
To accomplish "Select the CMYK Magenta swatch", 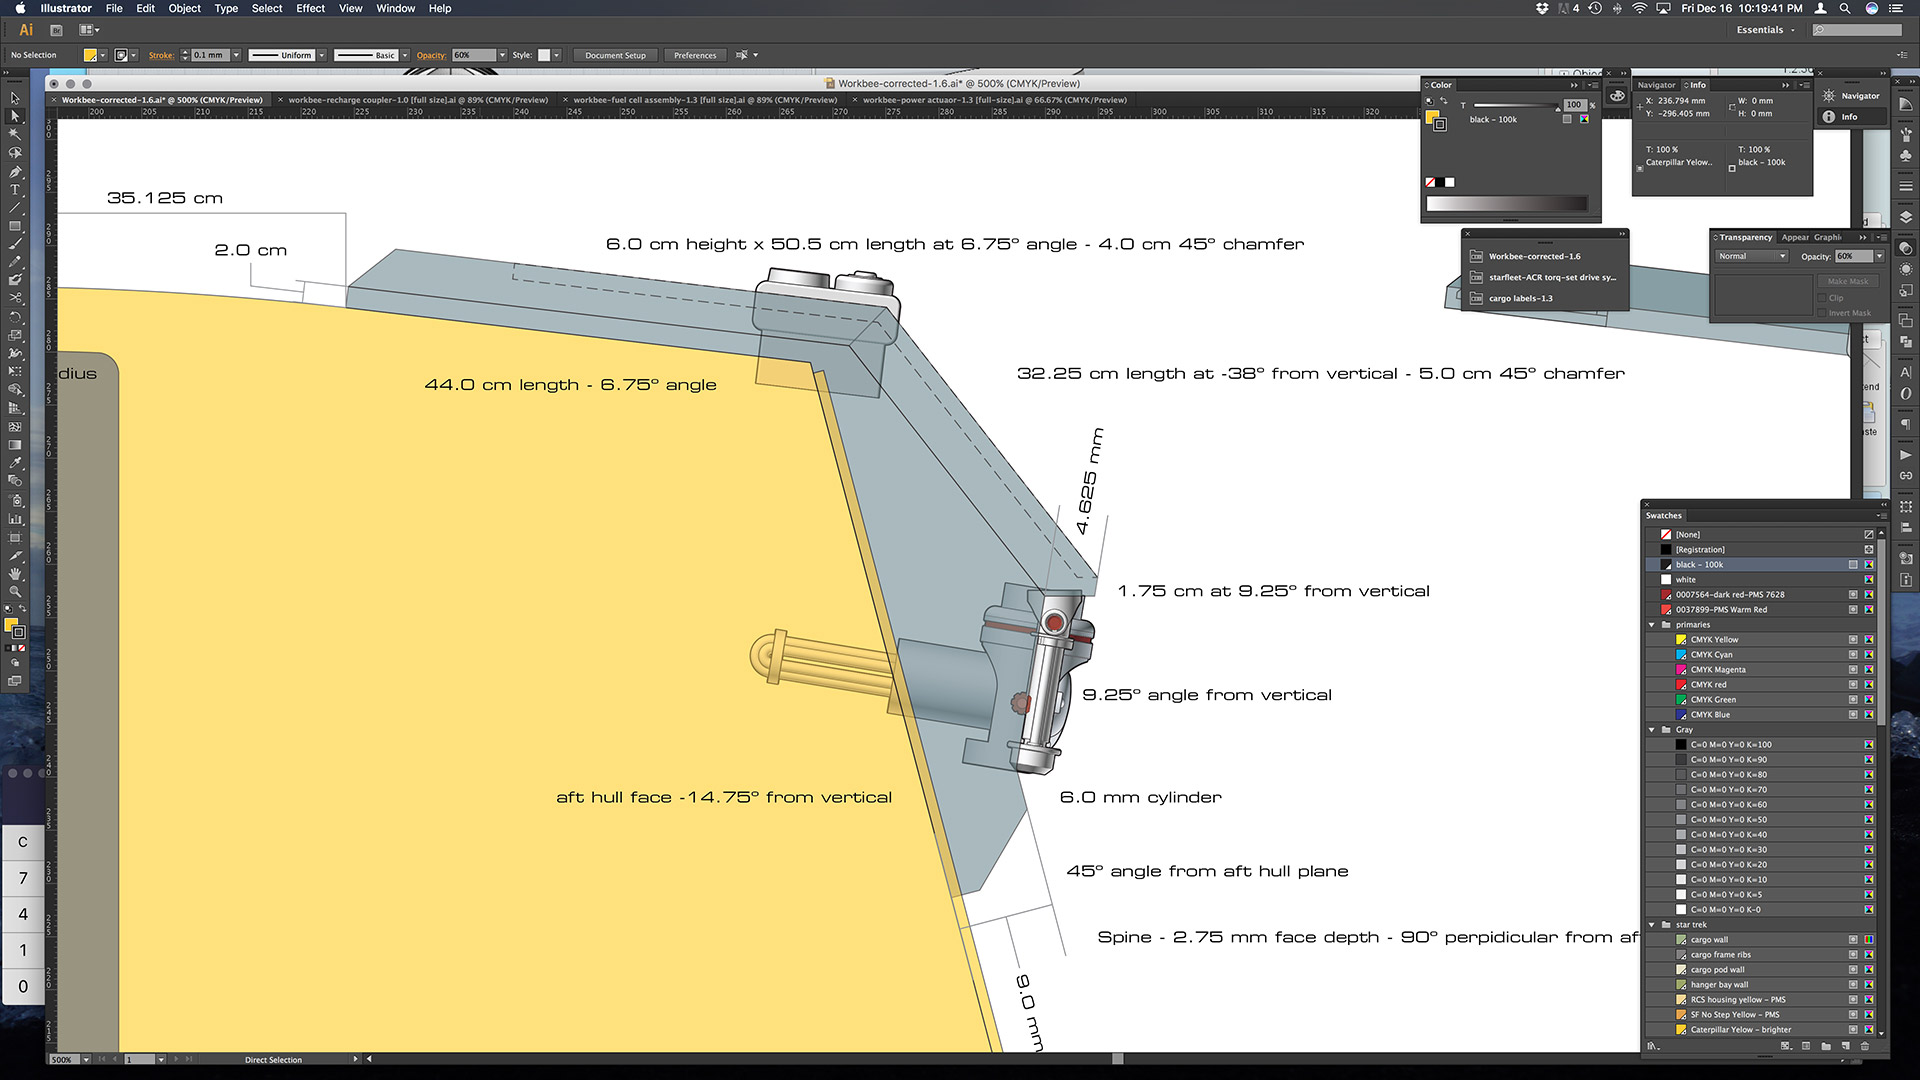I will pos(1717,670).
